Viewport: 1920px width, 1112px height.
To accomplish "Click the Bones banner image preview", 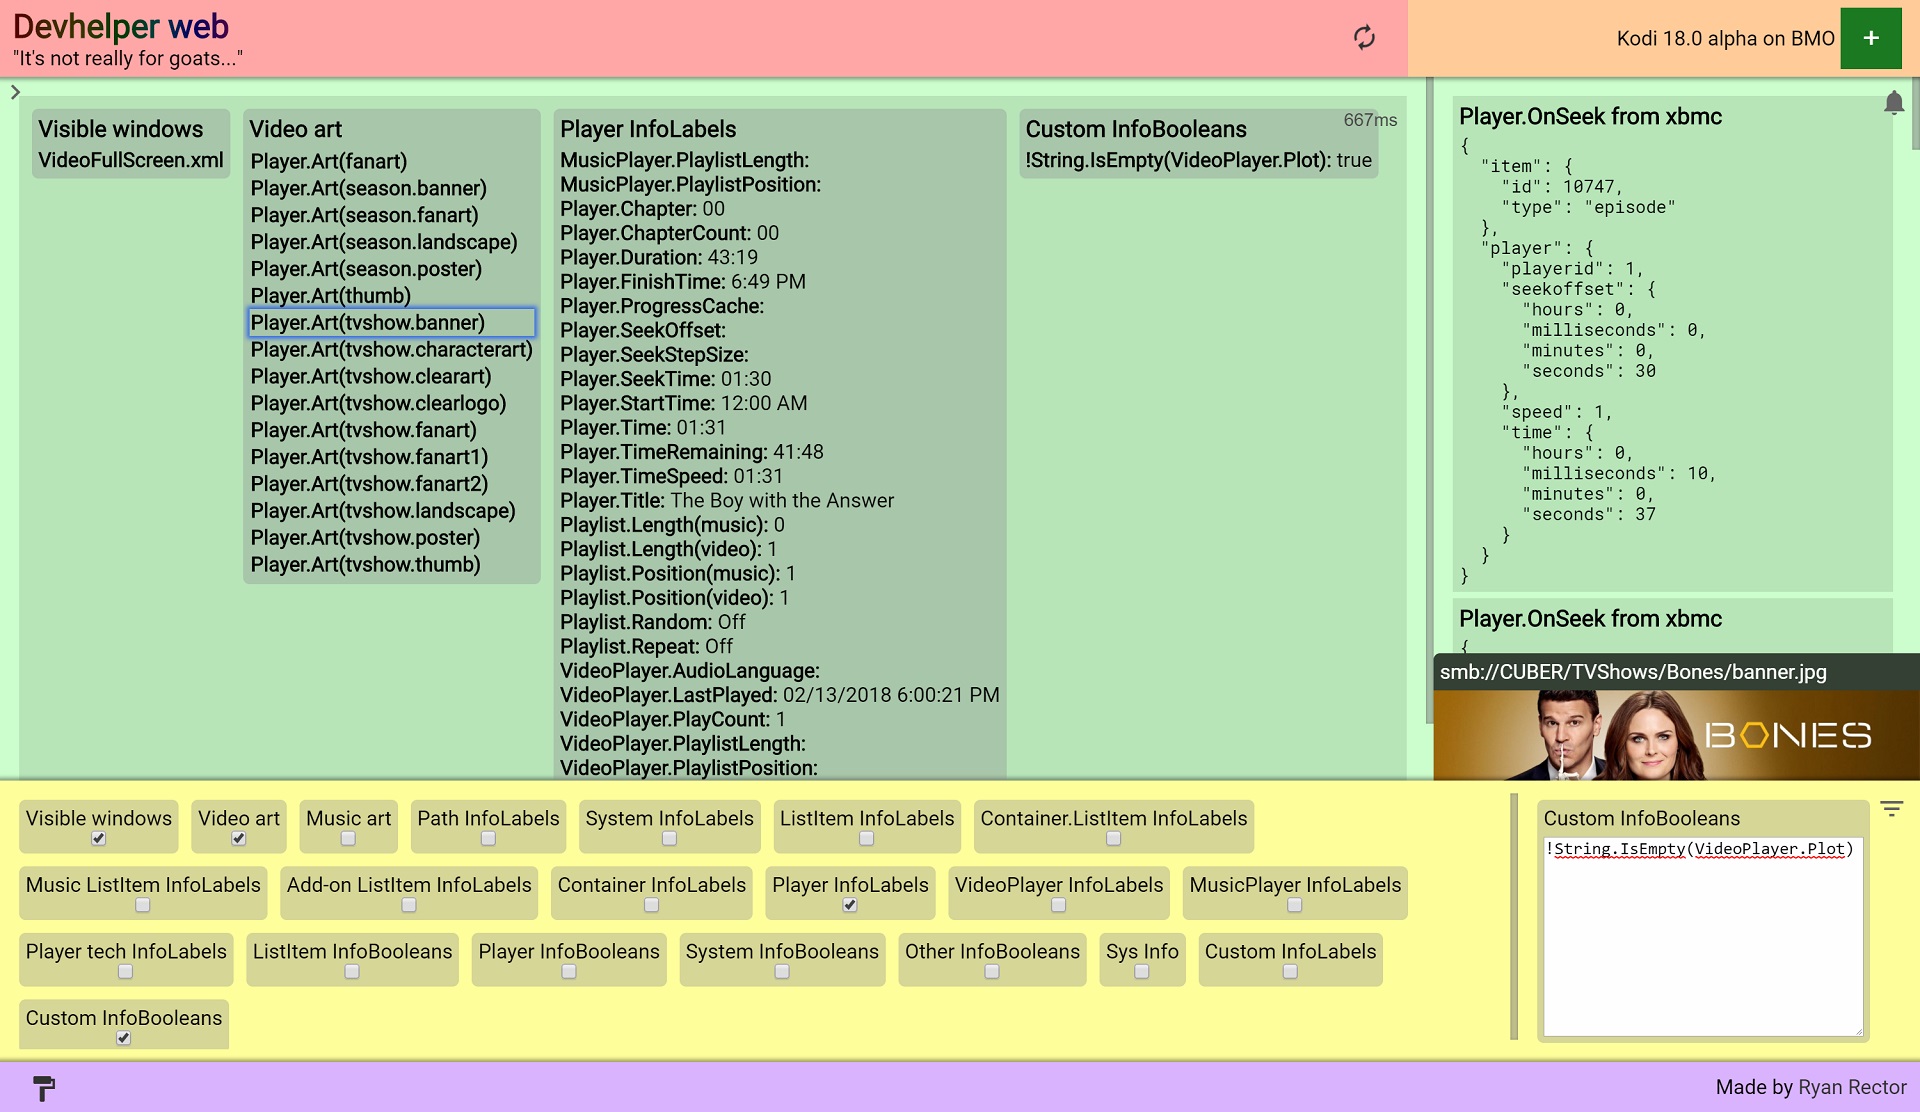I will [x=1675, y=735].
